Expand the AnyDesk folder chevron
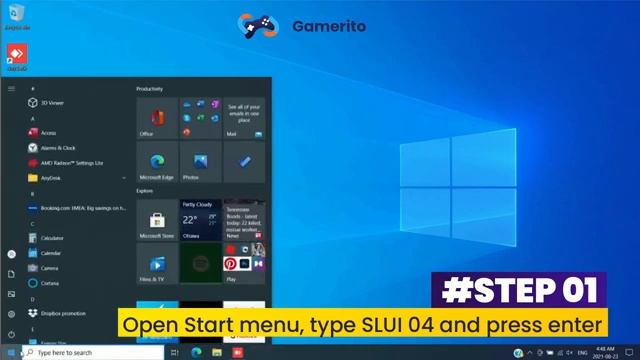The height and width of the screenshot is (360, 640). tap(124, 178)
